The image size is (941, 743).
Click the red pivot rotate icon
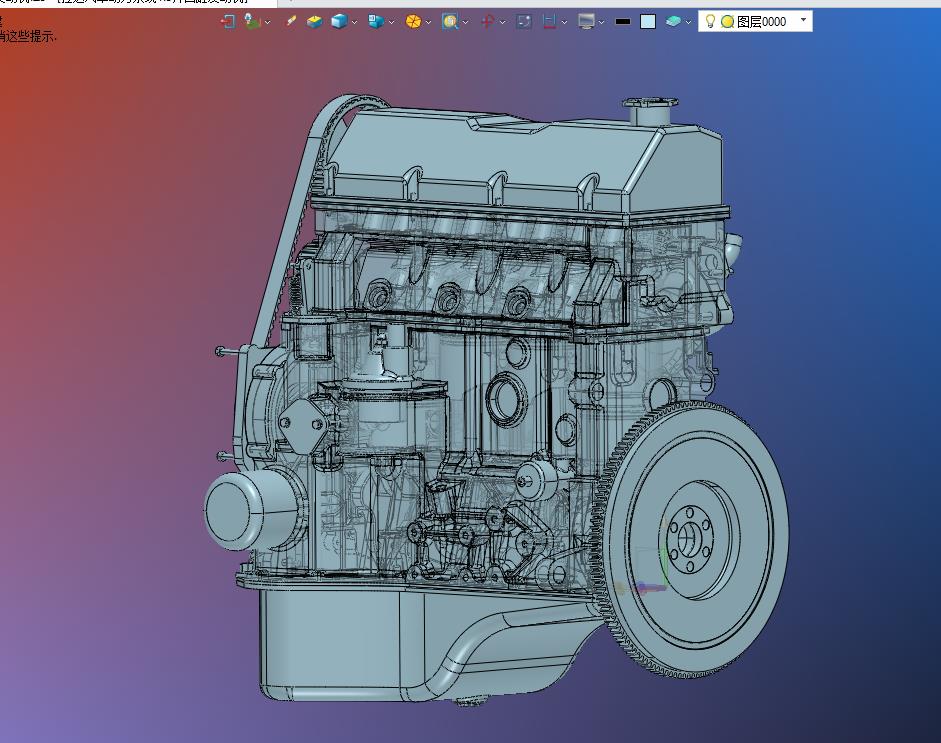coord(487,21)
